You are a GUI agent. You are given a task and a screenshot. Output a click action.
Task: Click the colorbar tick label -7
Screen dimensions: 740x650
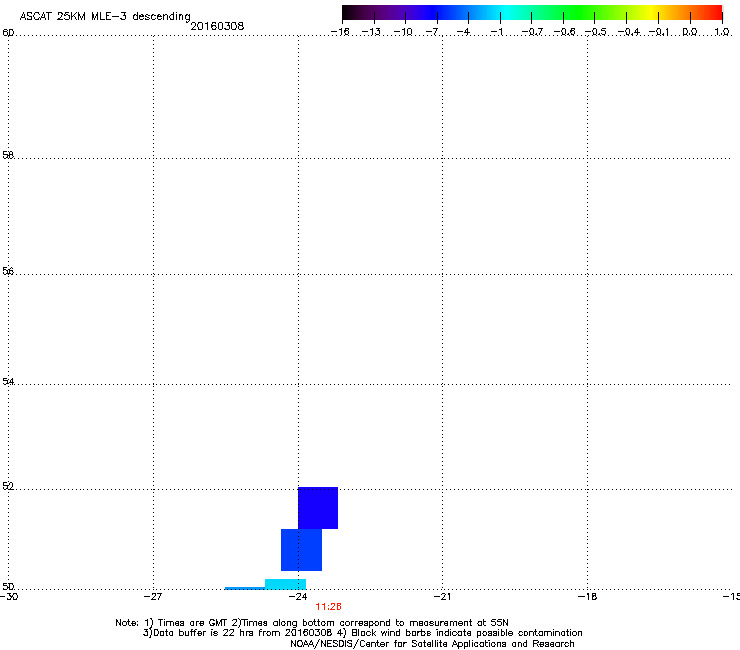pyautogui.click(x=433, y=32)
